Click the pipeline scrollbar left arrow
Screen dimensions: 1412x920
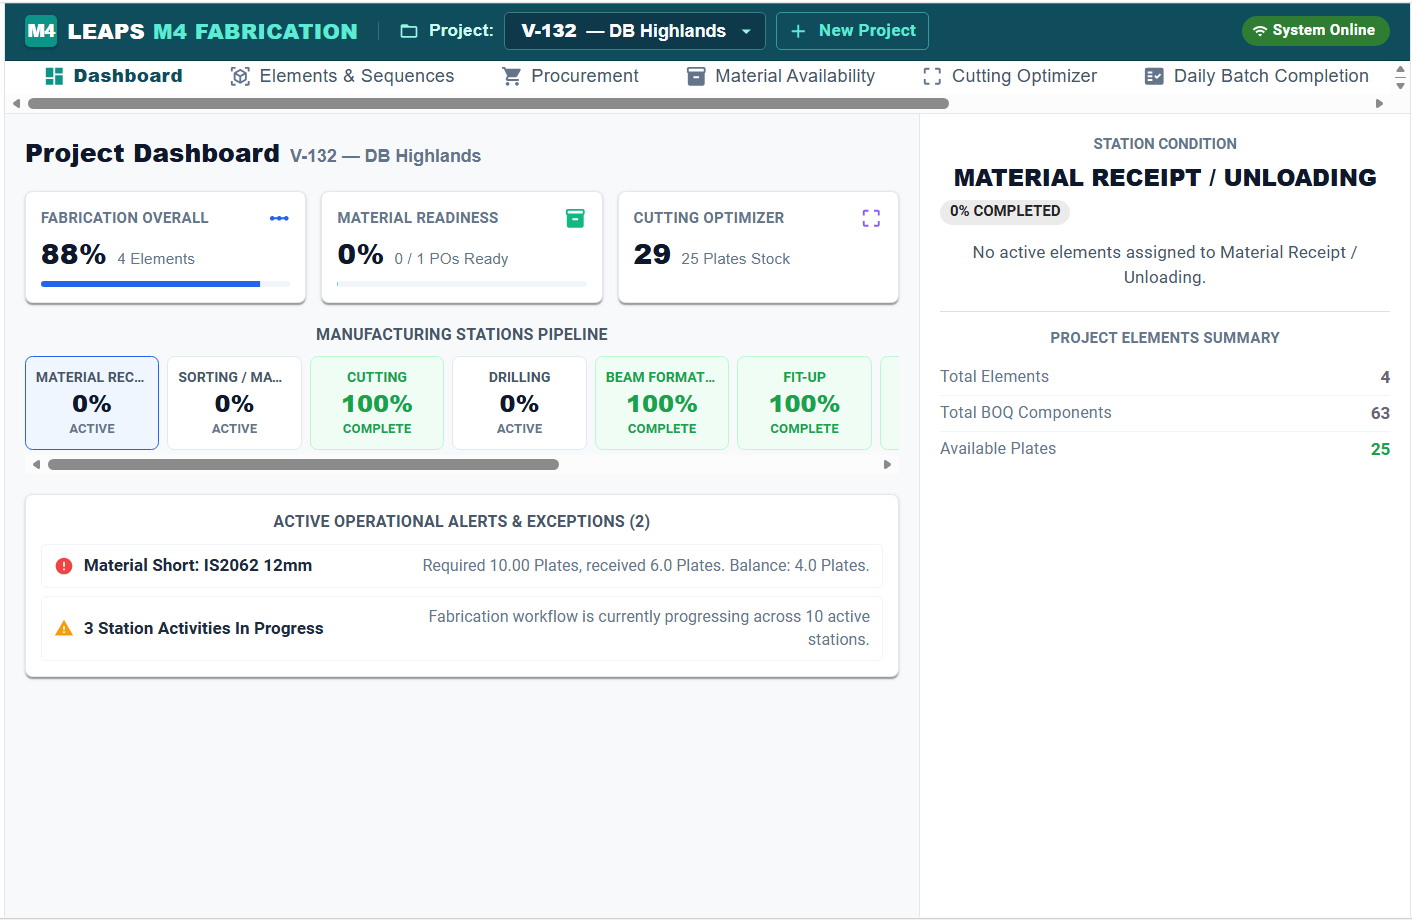click(36, 464)
